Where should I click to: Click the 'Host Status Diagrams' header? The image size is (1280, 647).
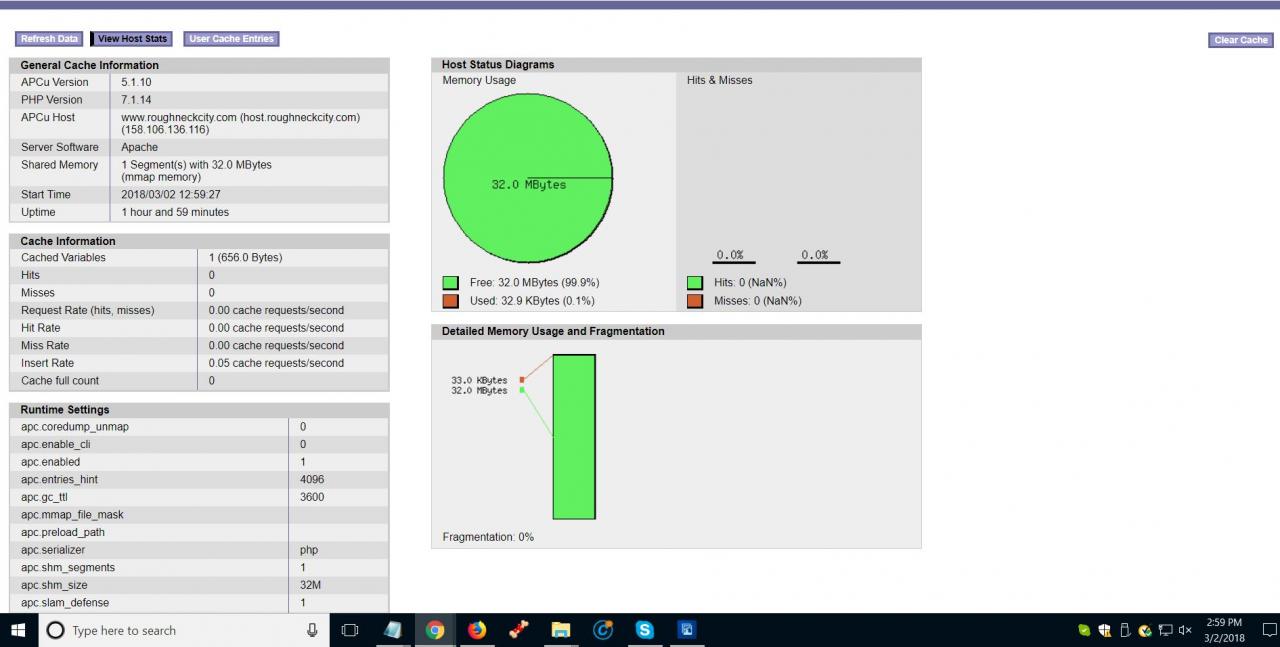click(x=498, y=64)
